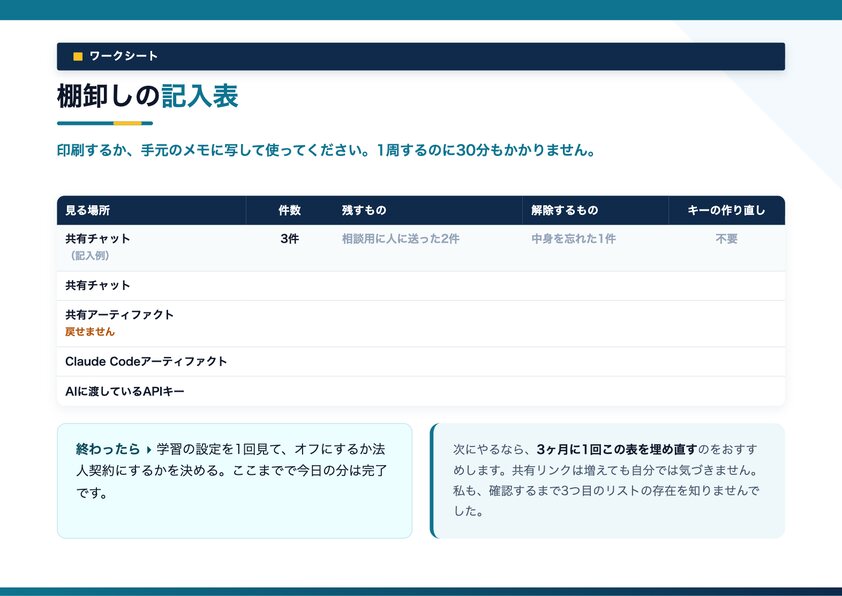Click the 不要 cell

726,239
